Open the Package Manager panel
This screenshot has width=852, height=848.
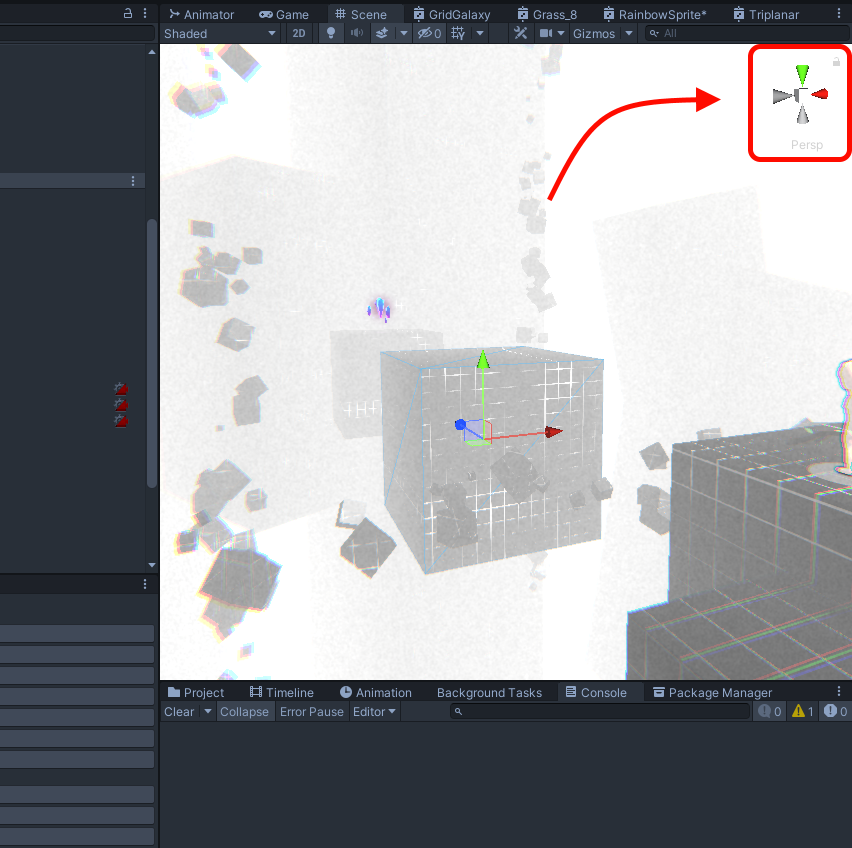[712, 691]
